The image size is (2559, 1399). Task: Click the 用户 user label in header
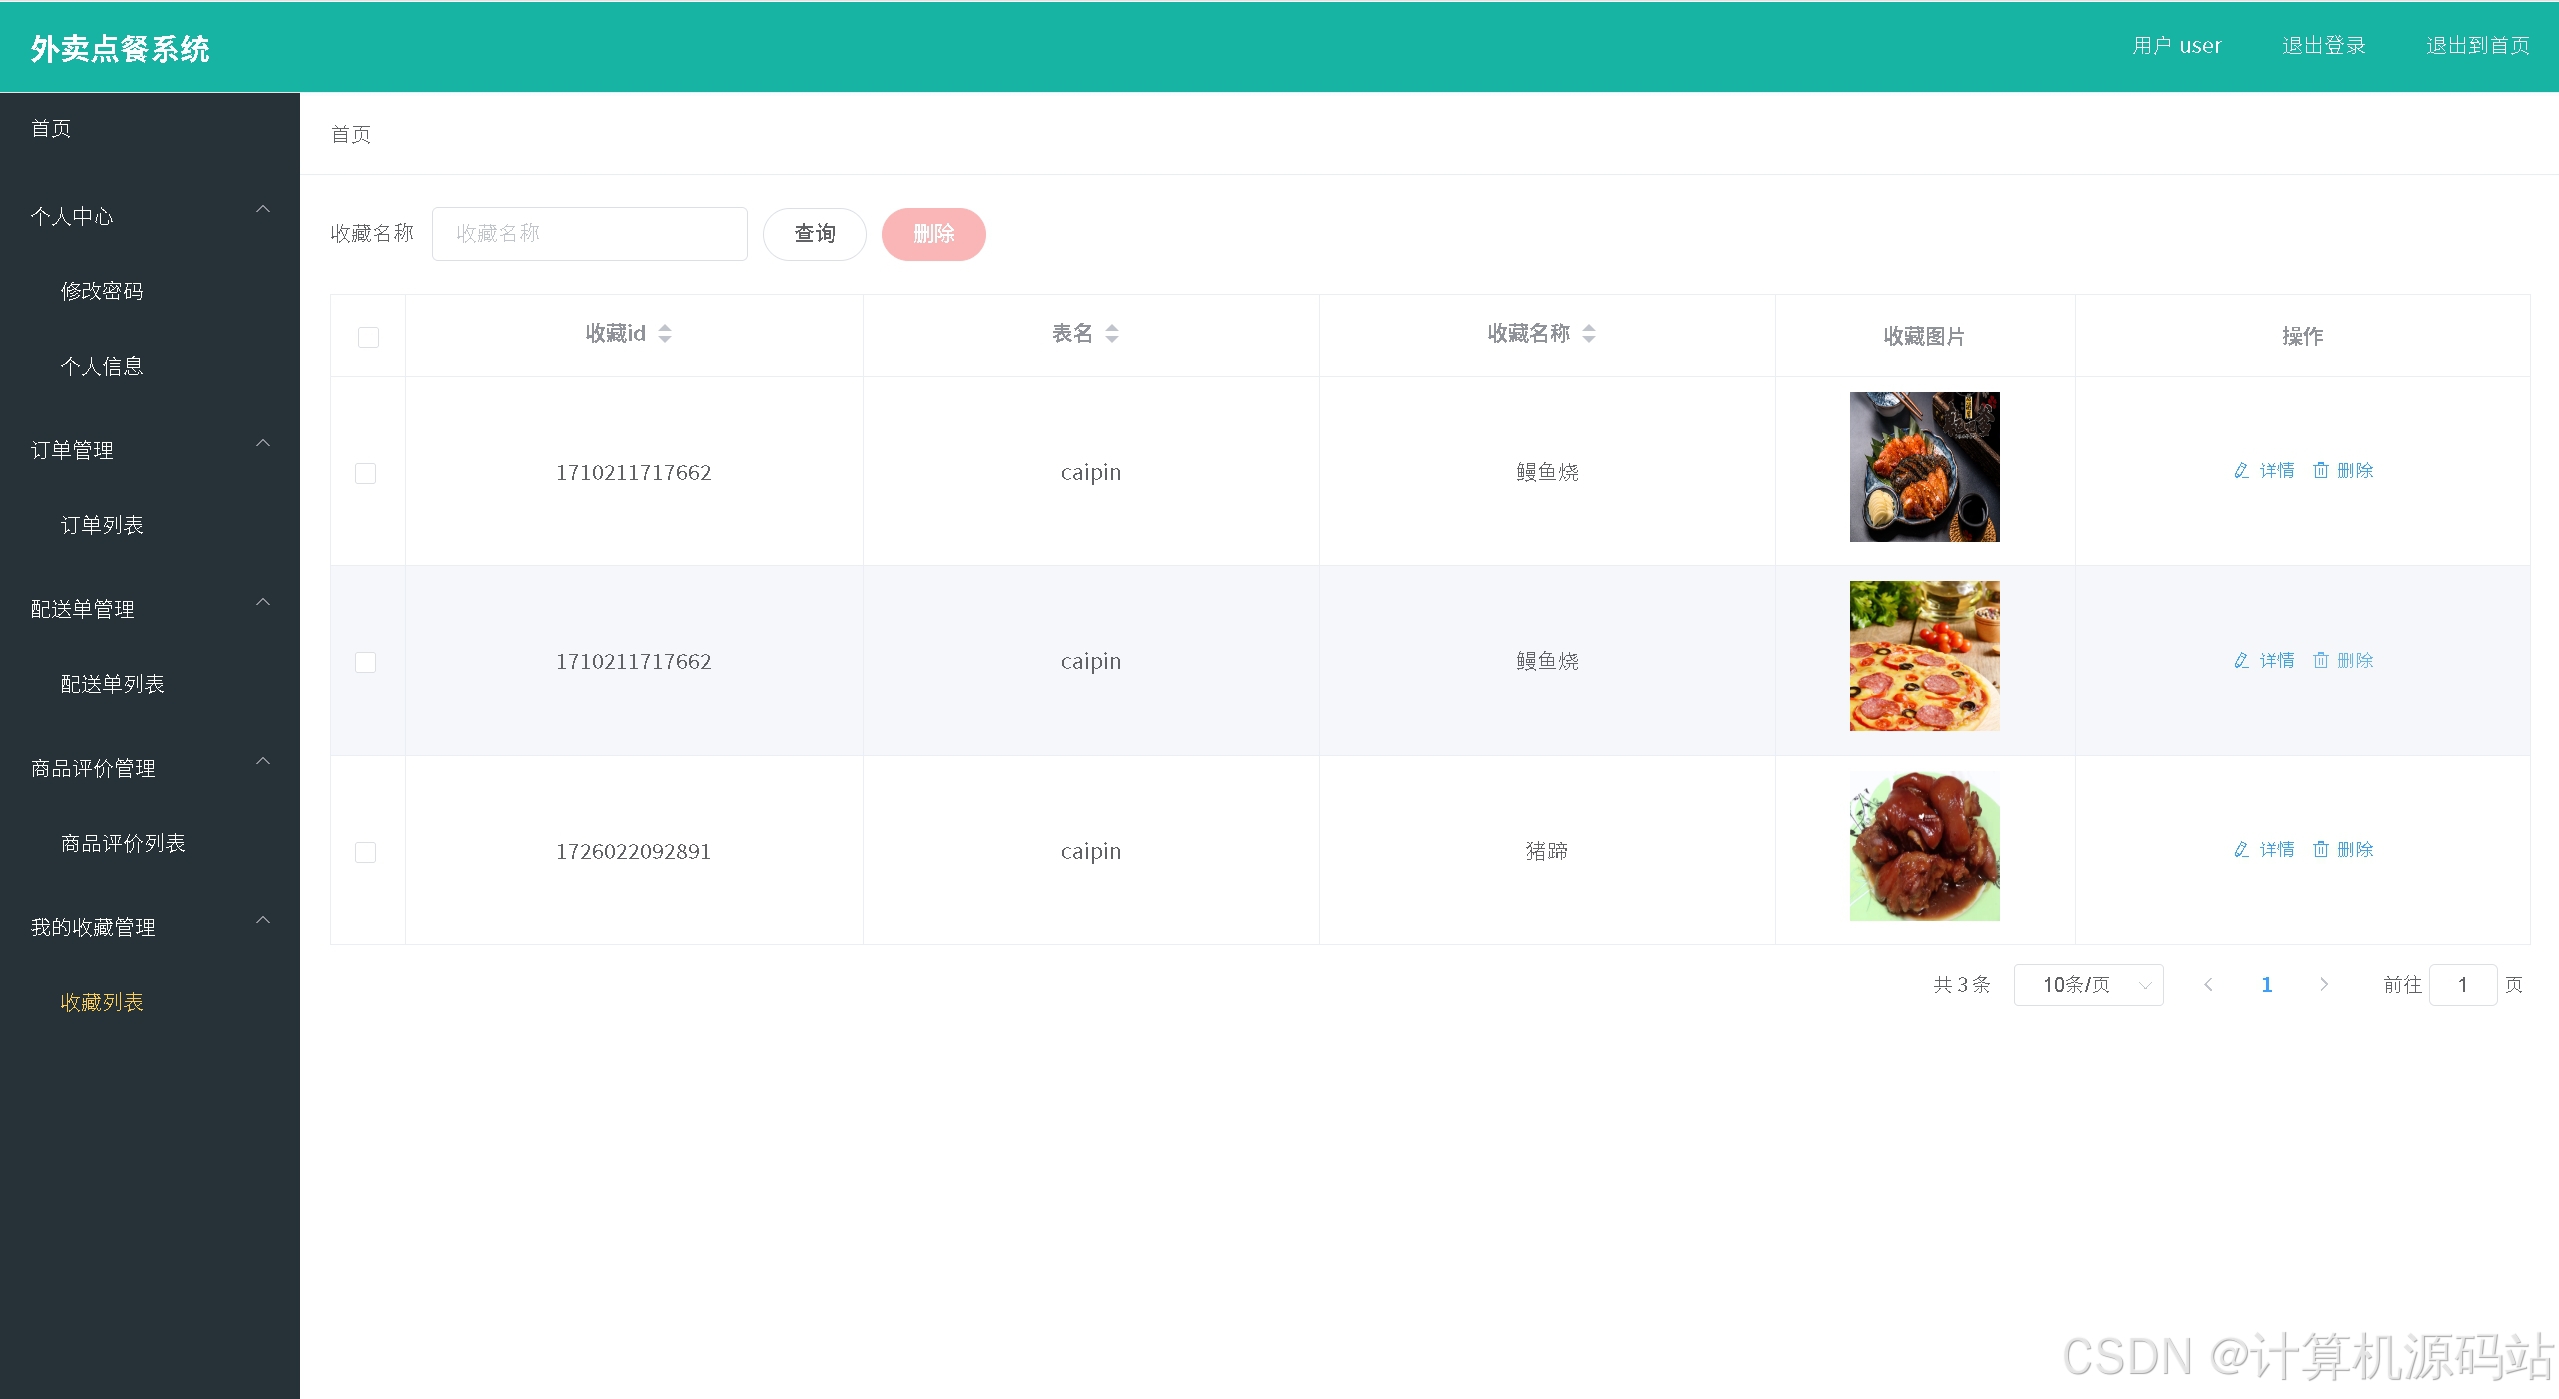(2176, 46)
